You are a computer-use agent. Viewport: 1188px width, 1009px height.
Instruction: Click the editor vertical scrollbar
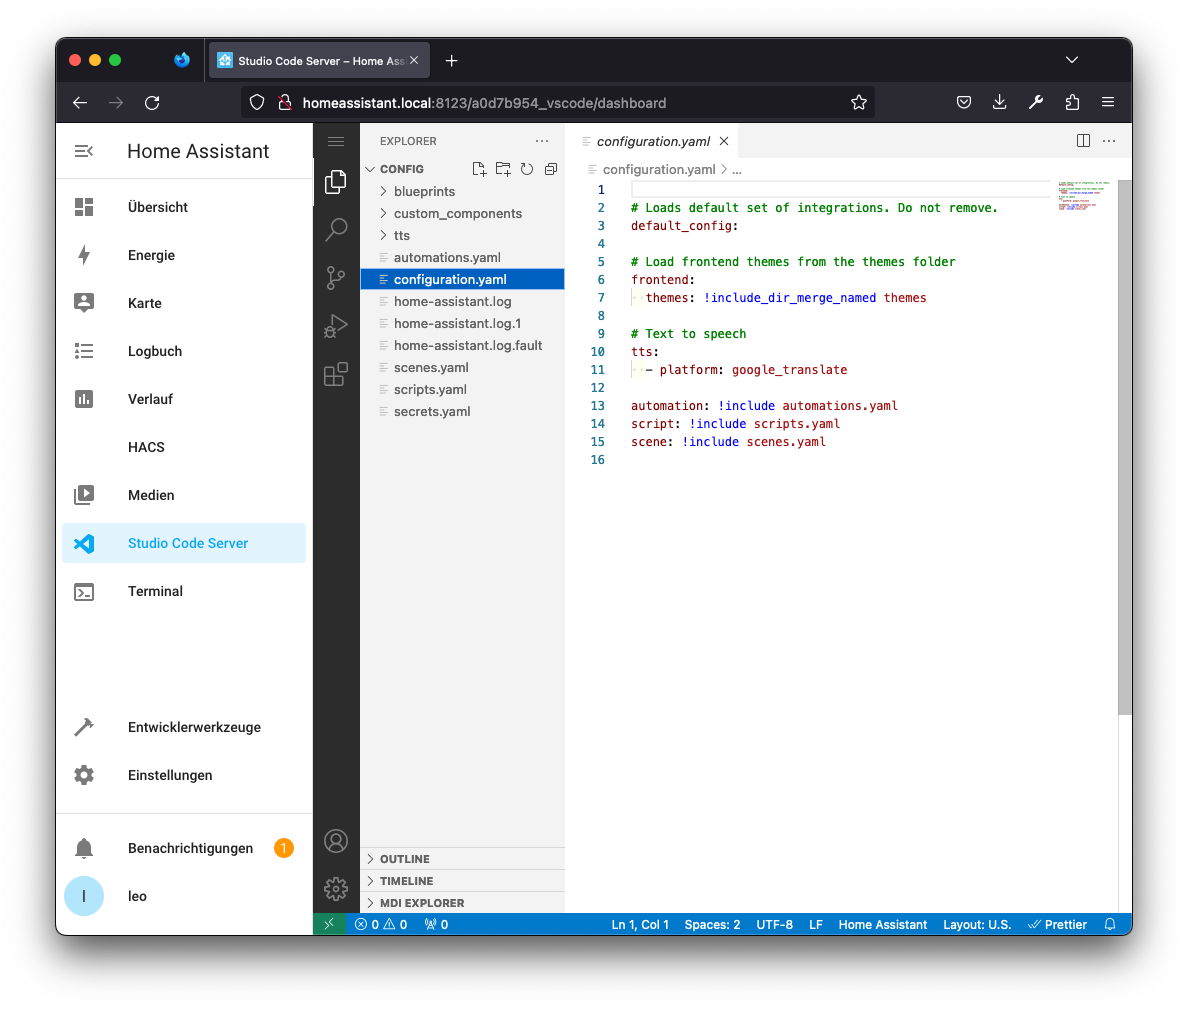coord(1124,447)
